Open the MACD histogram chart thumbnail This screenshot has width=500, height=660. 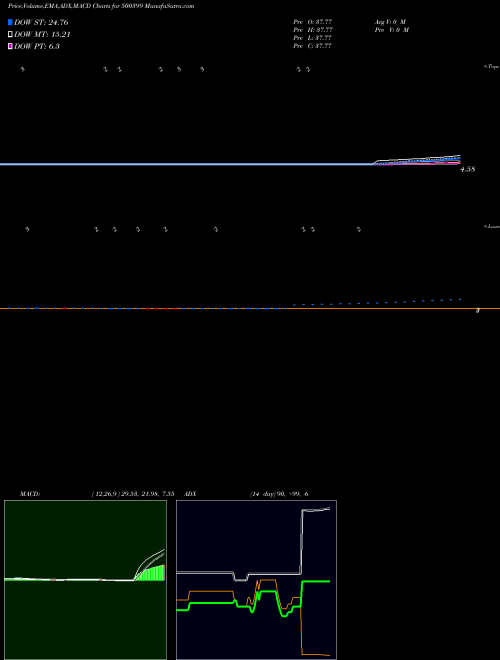[x=85, y=580]
